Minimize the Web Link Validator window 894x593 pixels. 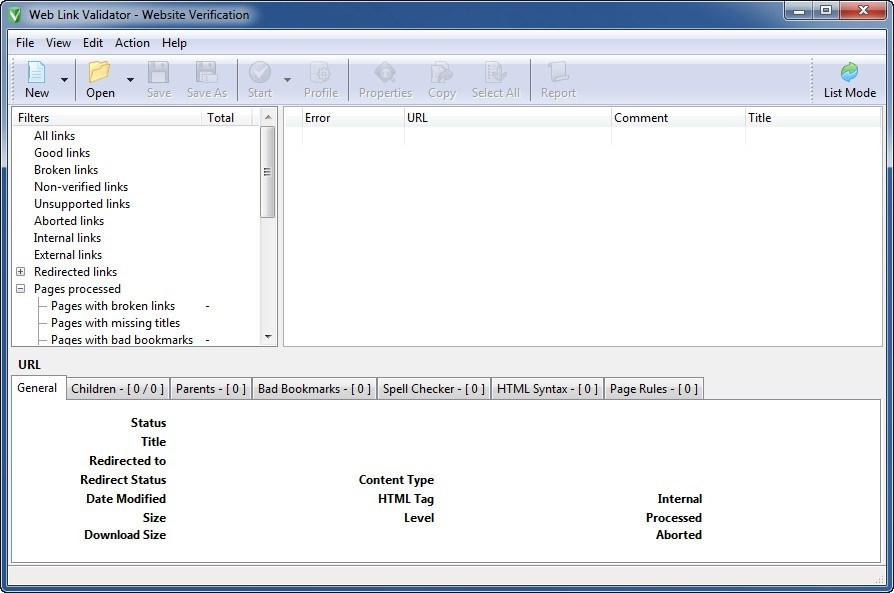[x=799, y=11]
